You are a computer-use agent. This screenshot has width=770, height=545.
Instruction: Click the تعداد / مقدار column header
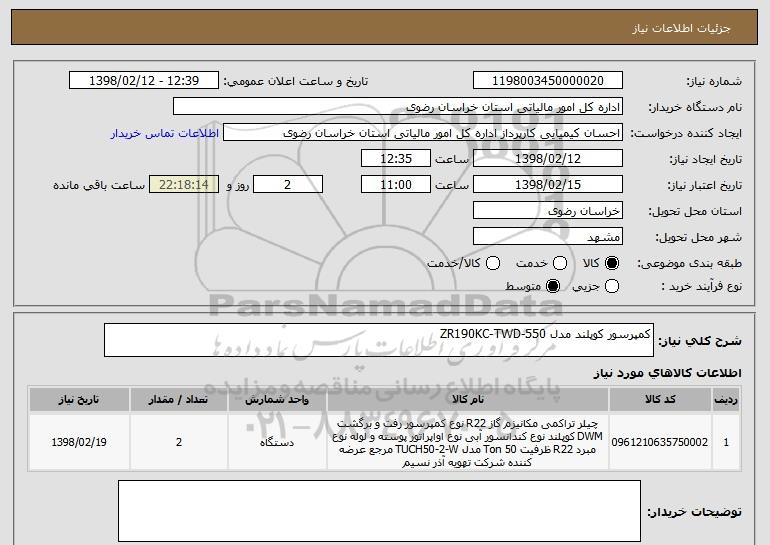pos(179,400)
